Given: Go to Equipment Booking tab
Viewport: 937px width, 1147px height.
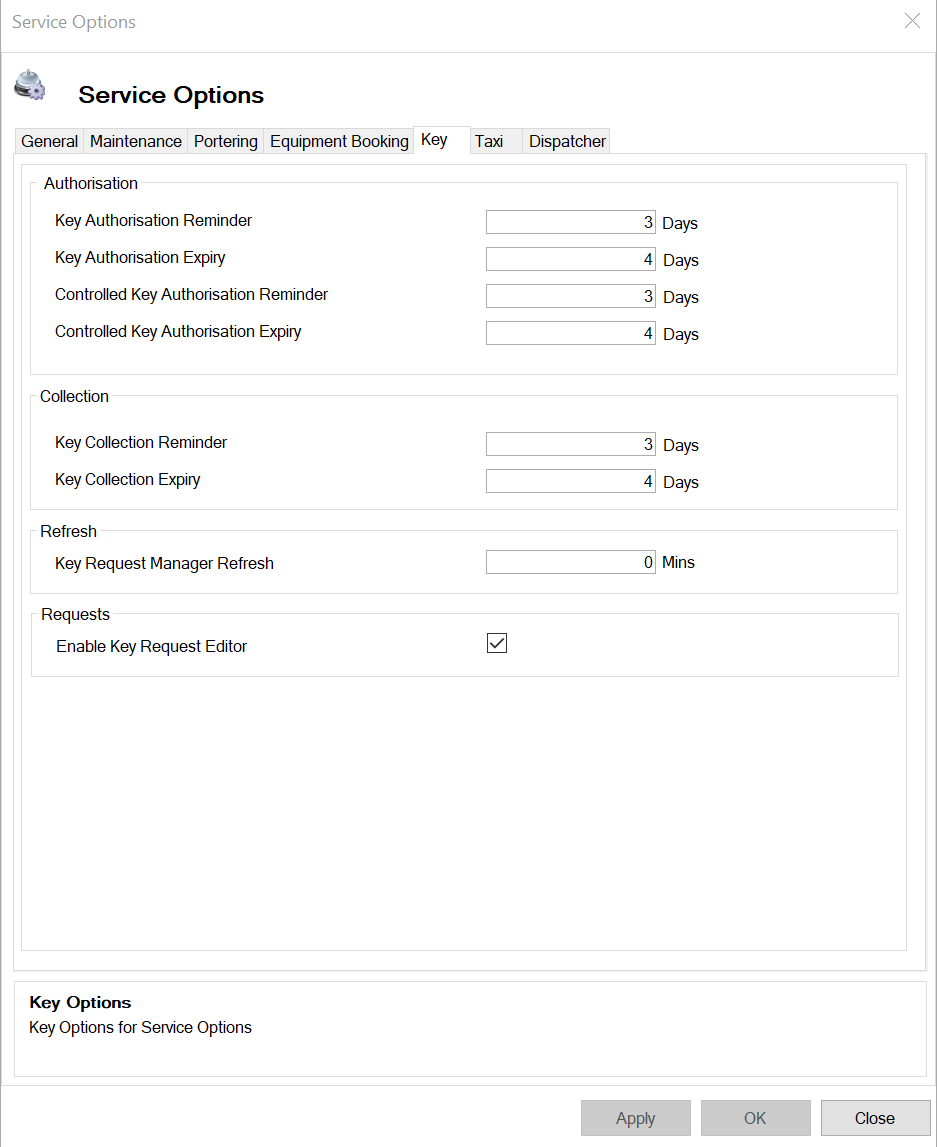Looking at the screenshot, I should click(339, 141).
